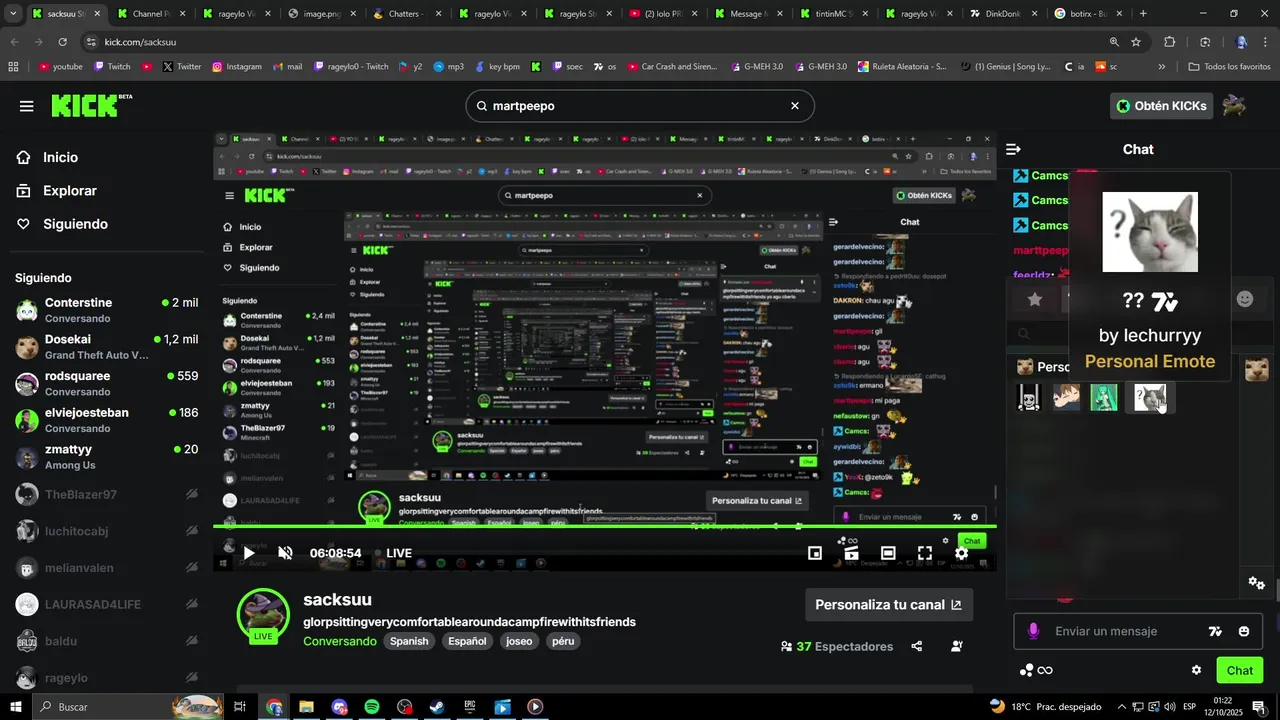Click the Conversando category link

pyautogui.click(x=340, y=641)
